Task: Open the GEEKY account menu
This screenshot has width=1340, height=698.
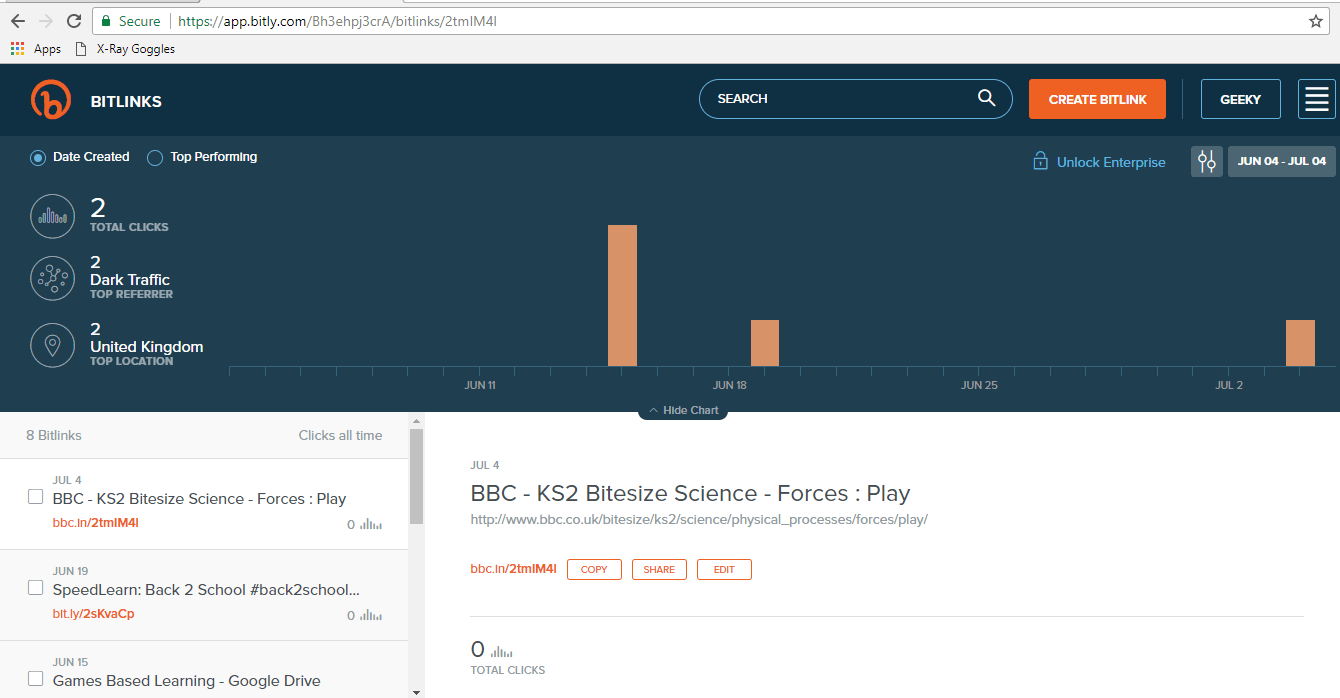Action: tap(1240, 99)
